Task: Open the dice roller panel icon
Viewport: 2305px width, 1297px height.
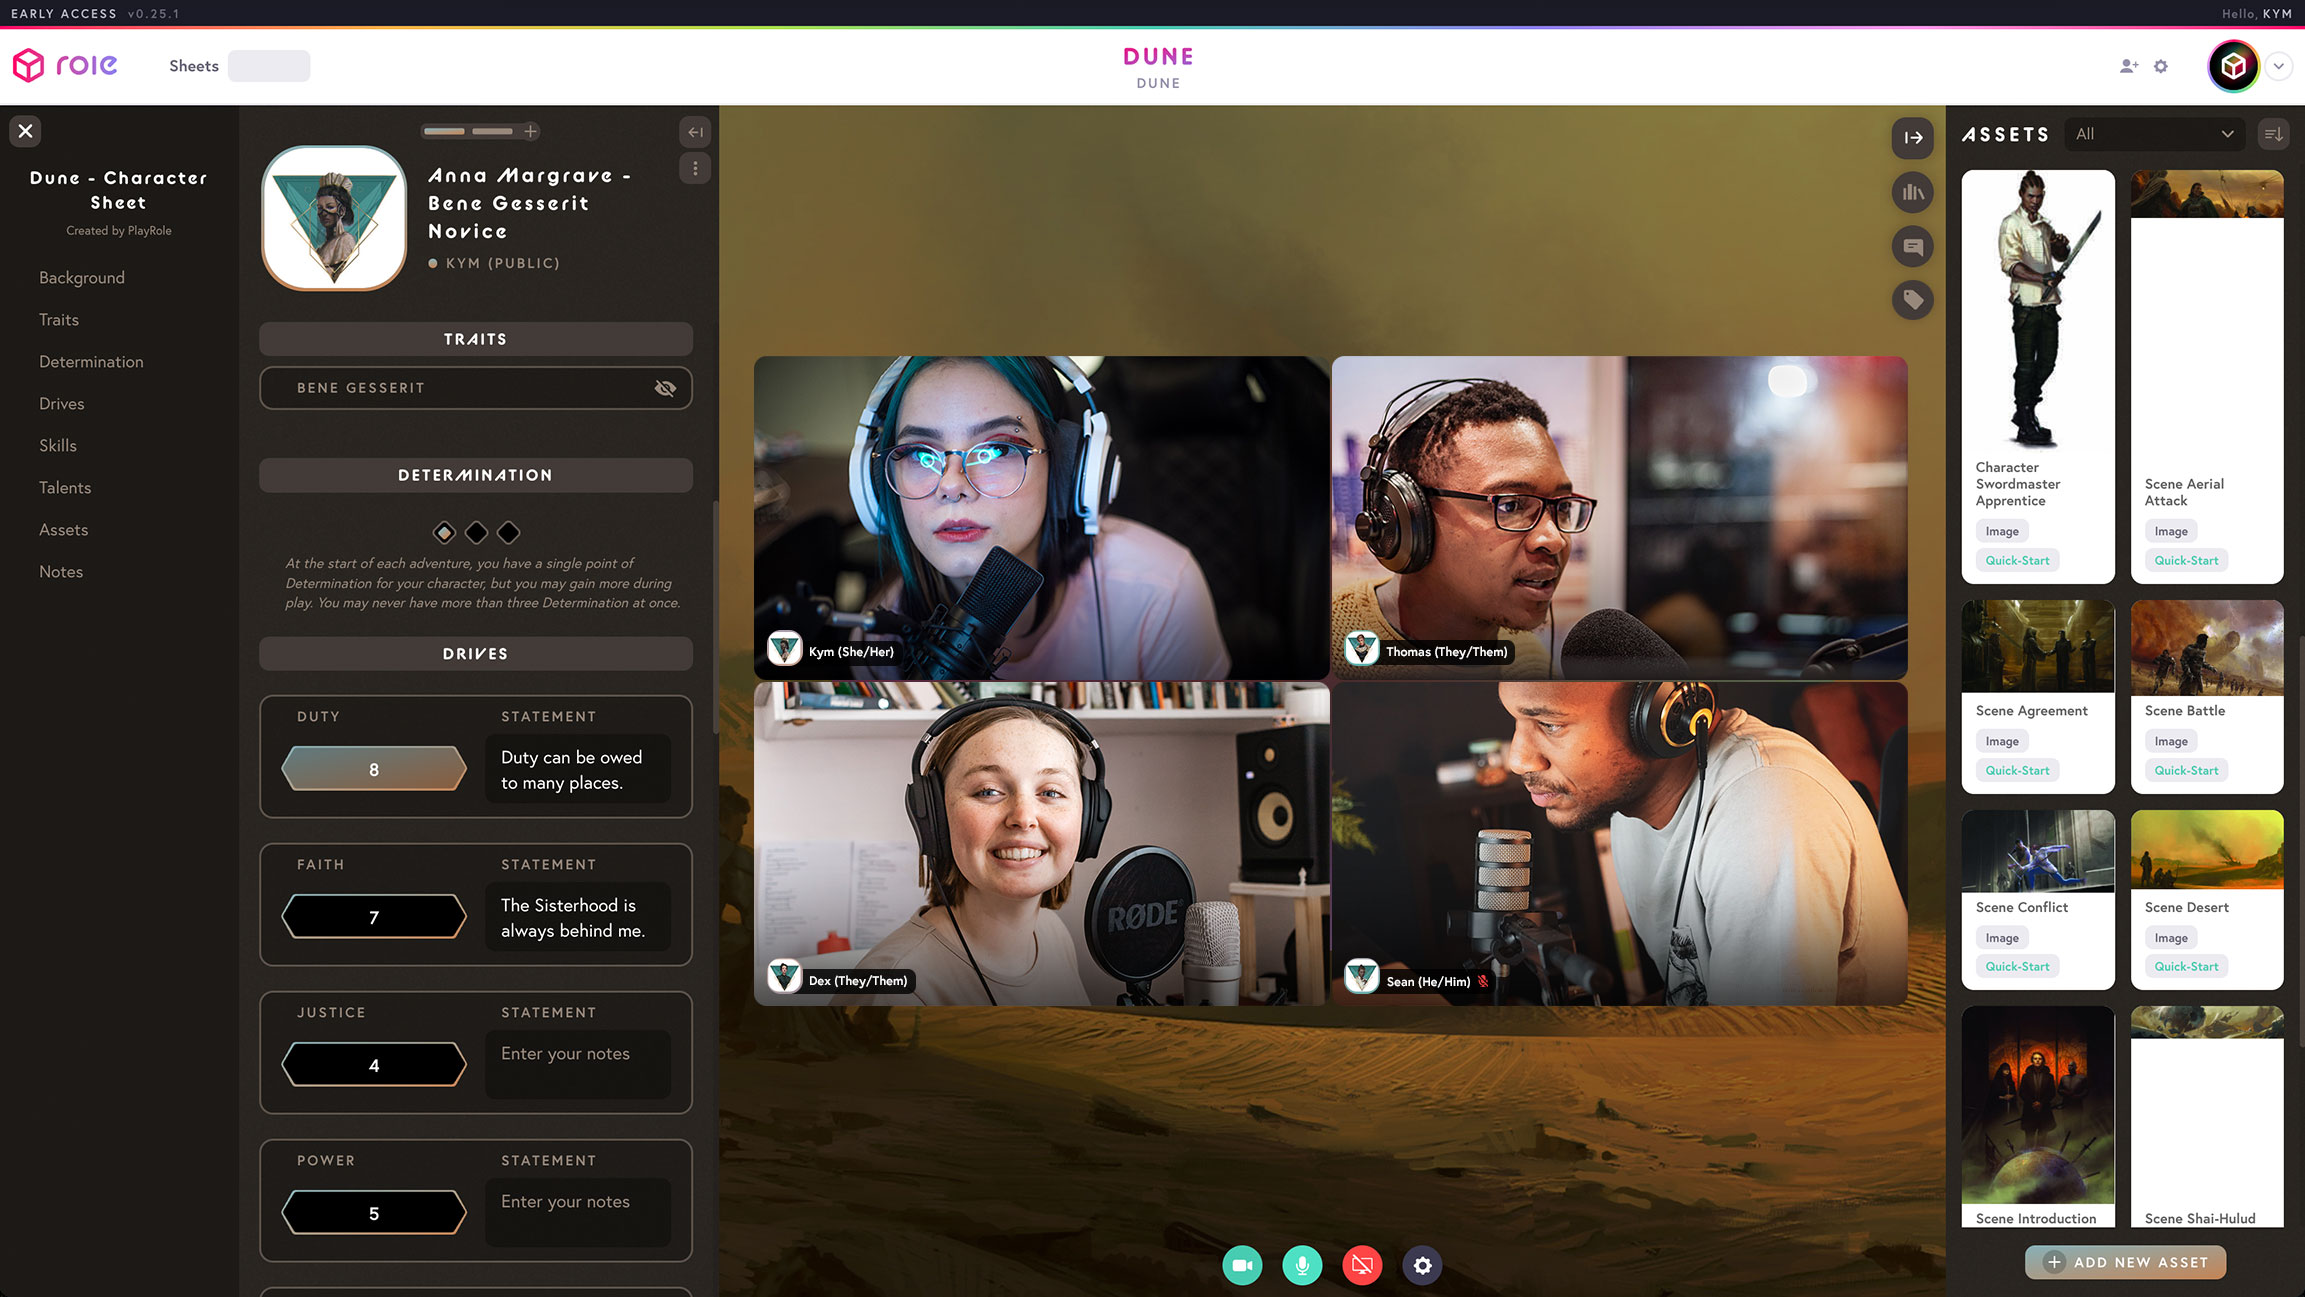Action: (1912, 192)
